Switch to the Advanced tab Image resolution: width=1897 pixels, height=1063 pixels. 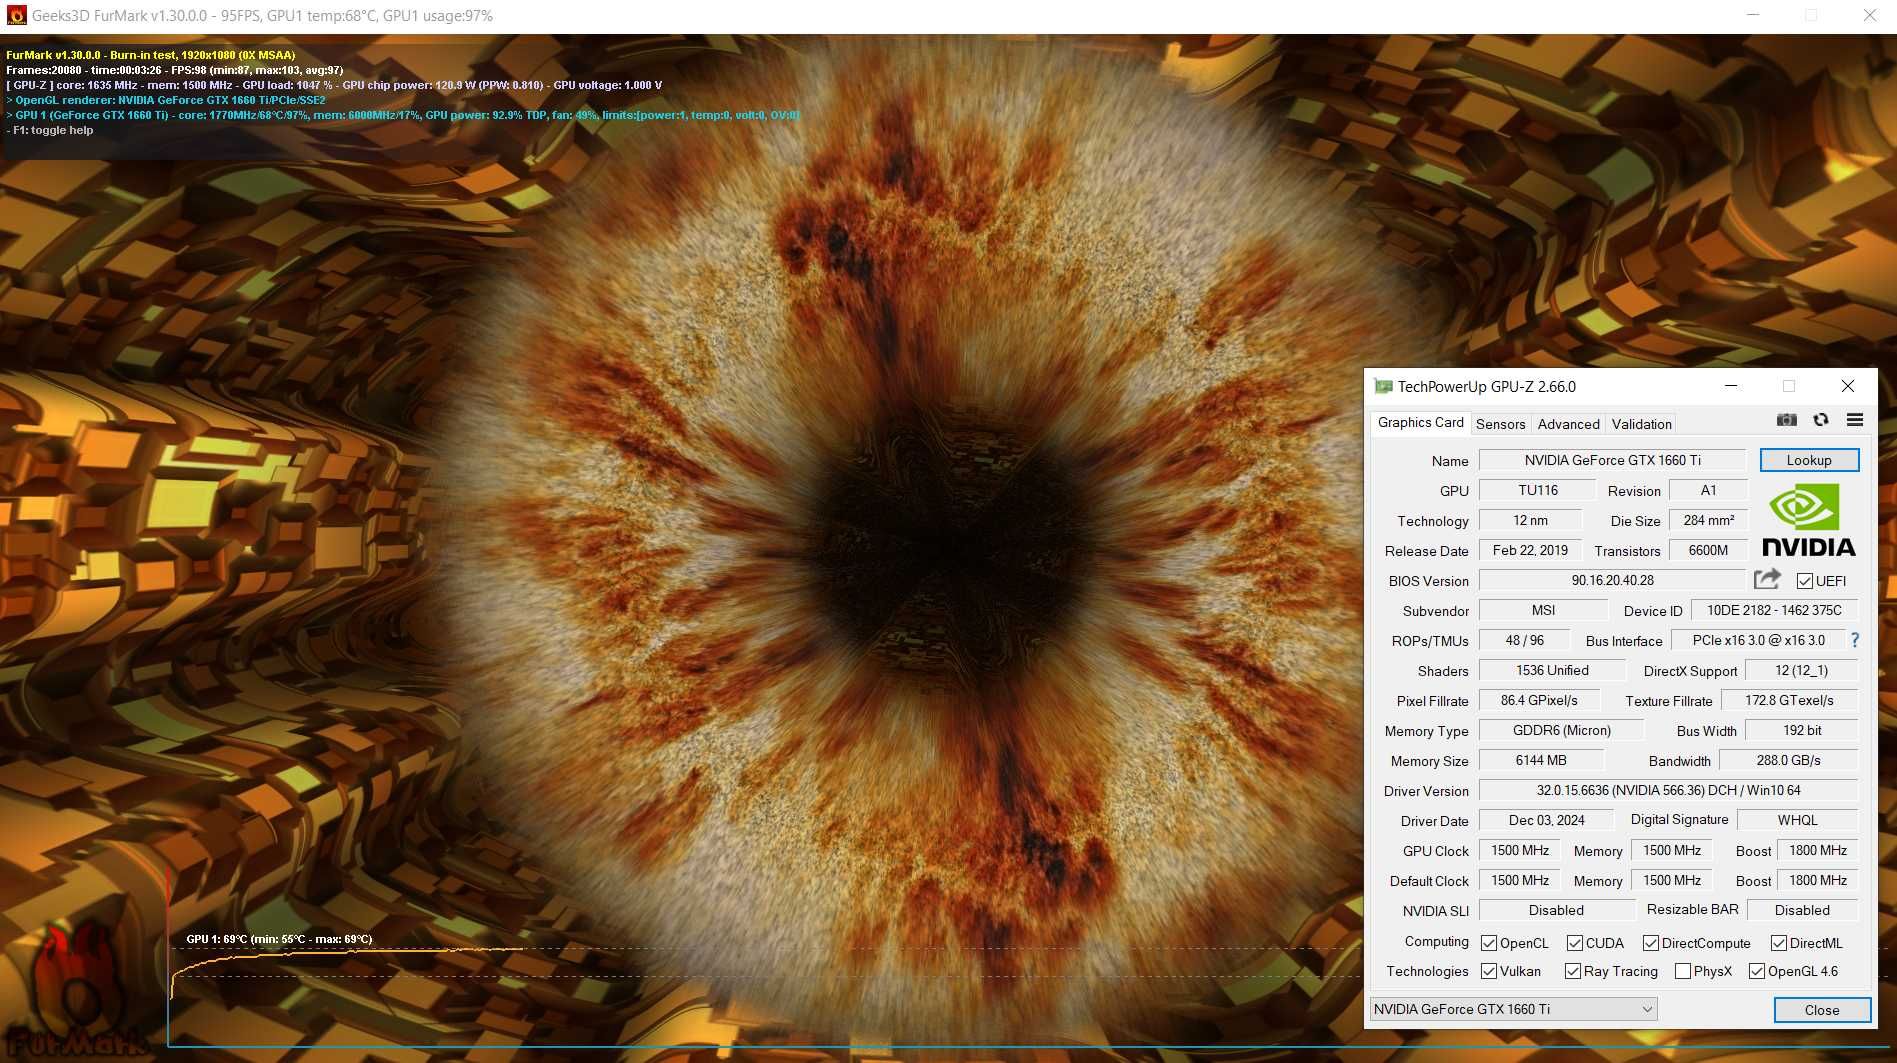pos(1568,424)
